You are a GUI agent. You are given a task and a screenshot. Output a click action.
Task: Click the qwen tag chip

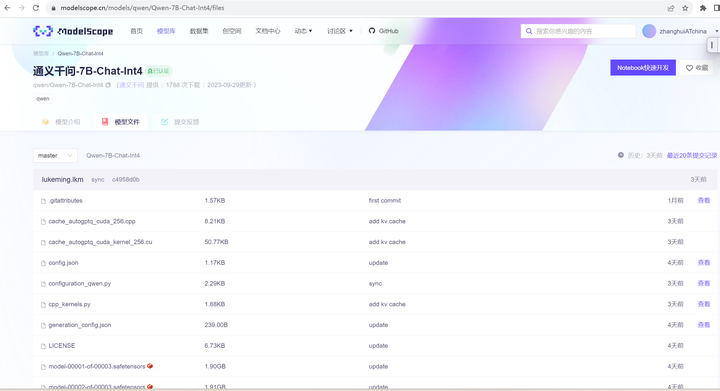pyautogui.click(x=43, y=99)
